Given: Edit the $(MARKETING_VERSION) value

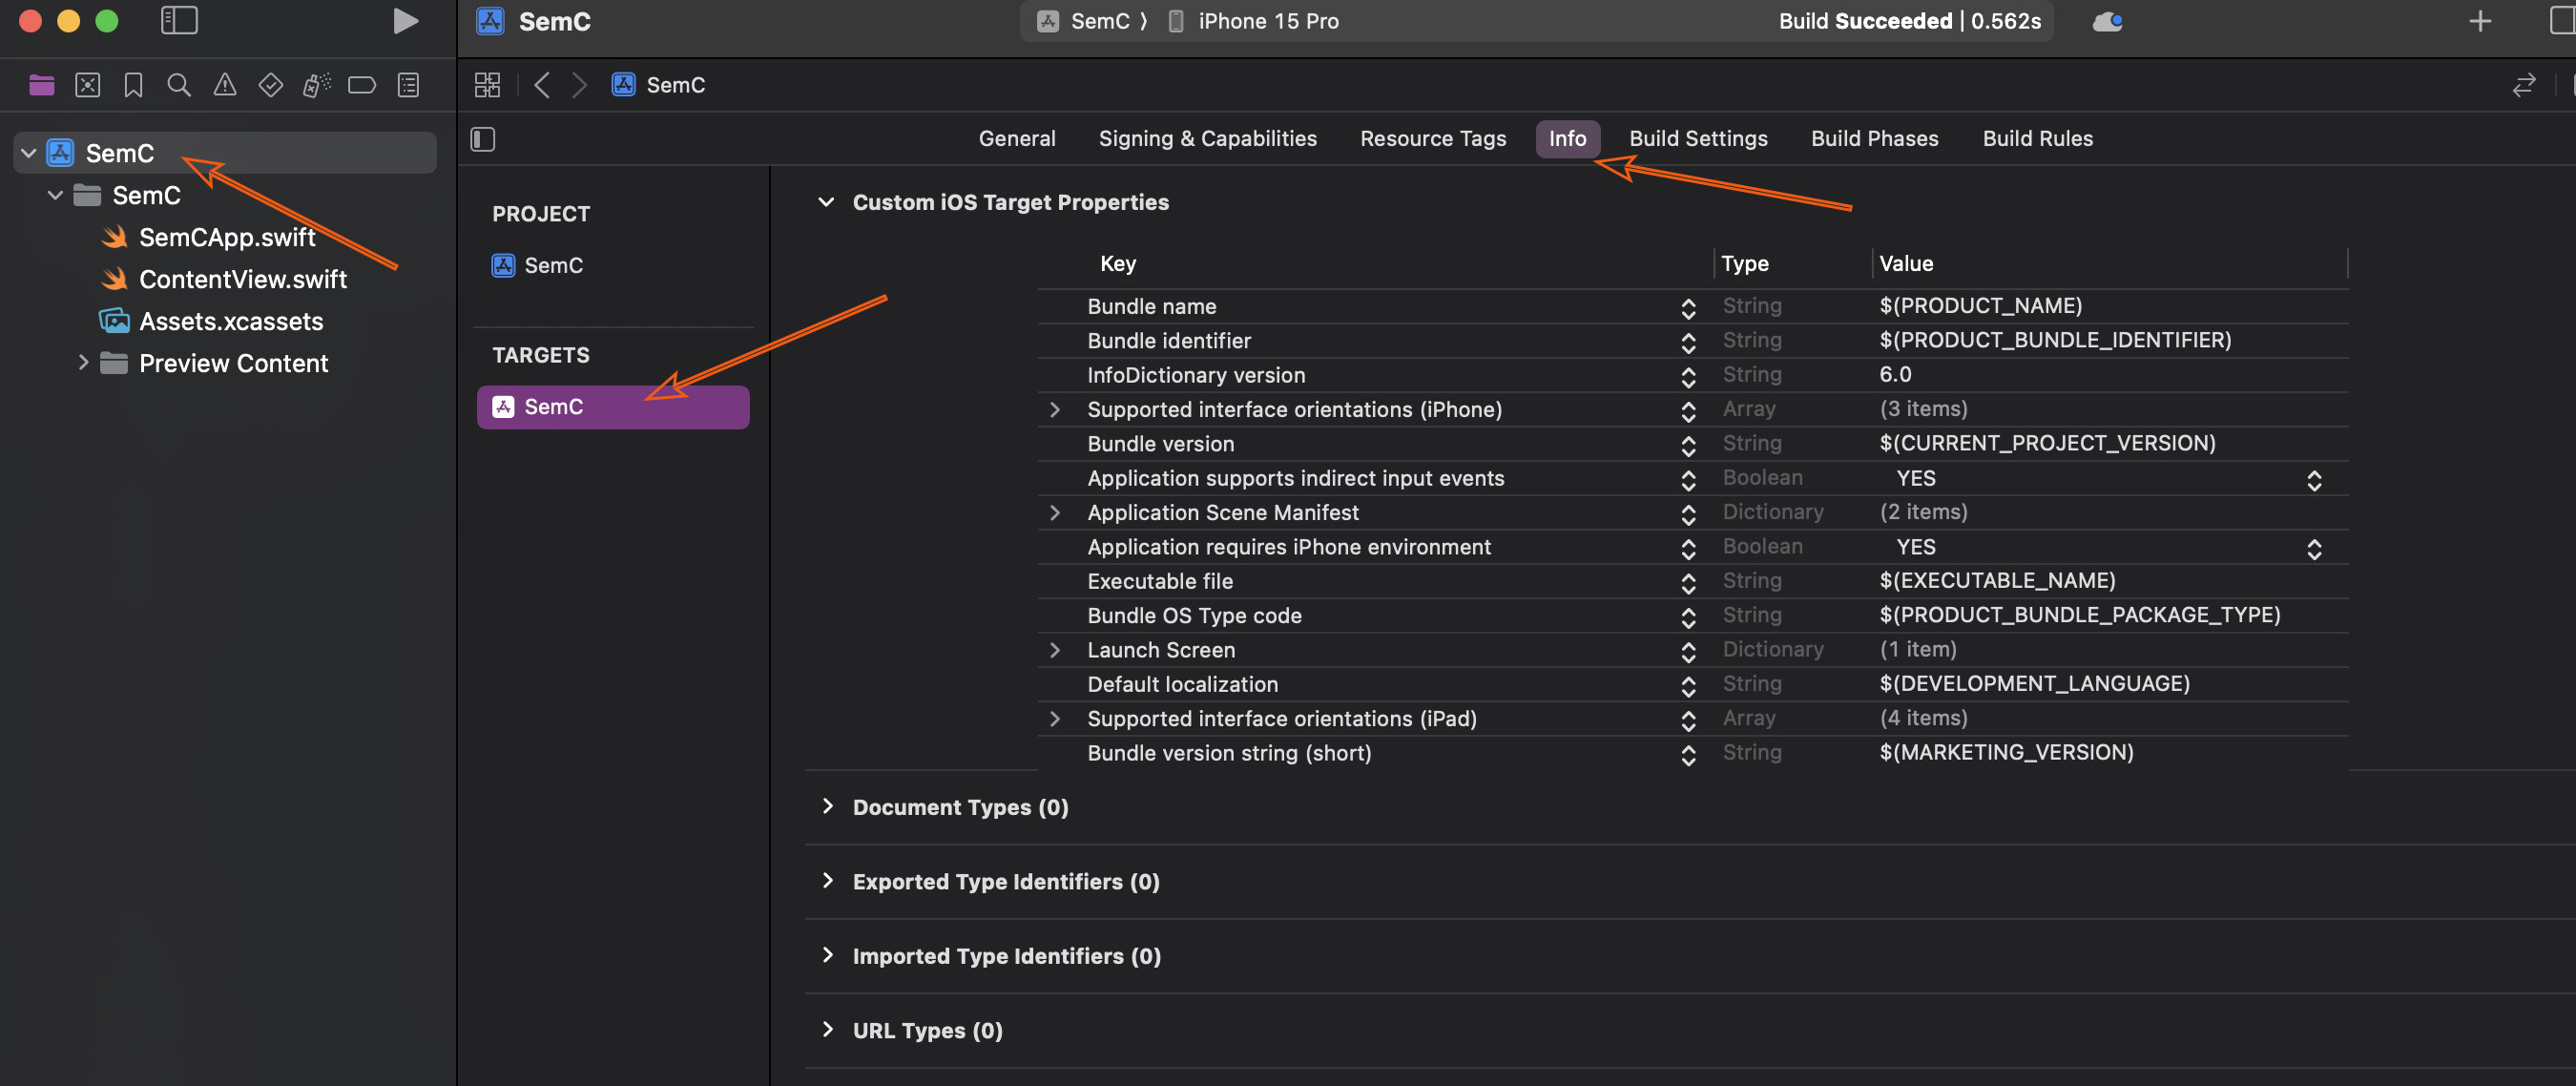Looking at the screenshot, I should pyautogui.click(x=2006, y=753).
